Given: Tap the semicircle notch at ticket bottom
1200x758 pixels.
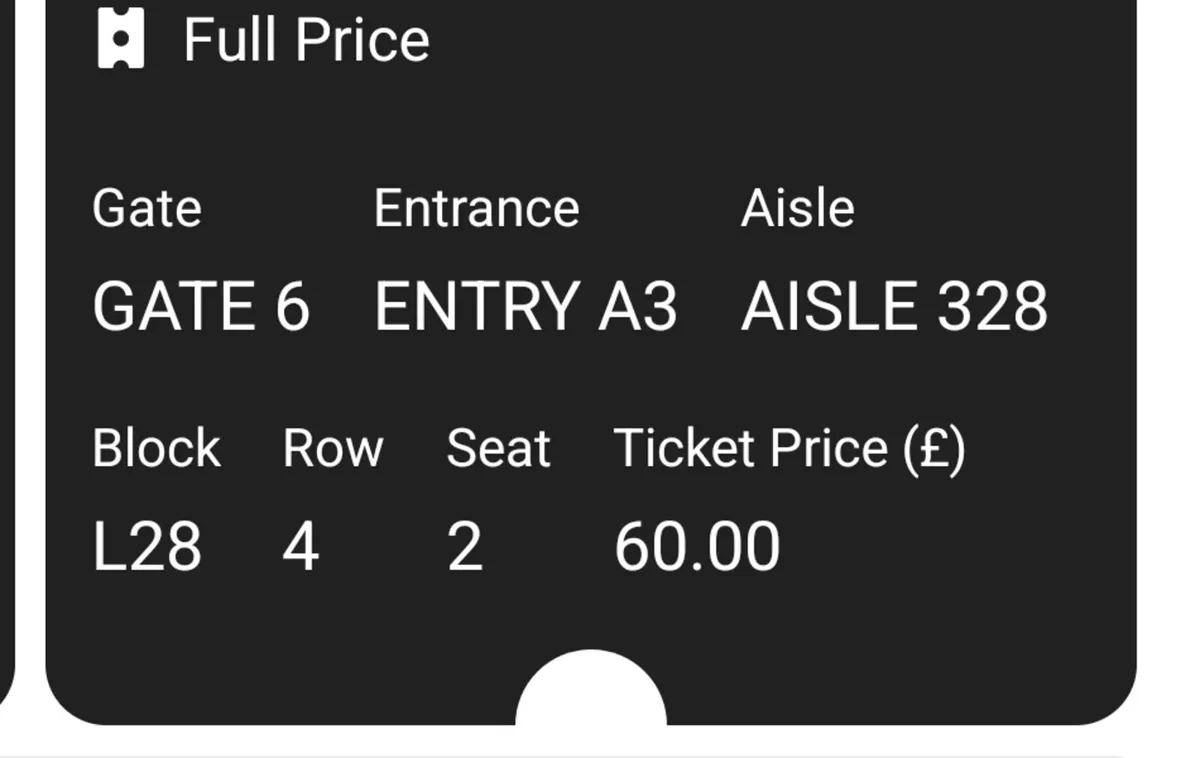Looking at the screenshot, I should point(591,688).
